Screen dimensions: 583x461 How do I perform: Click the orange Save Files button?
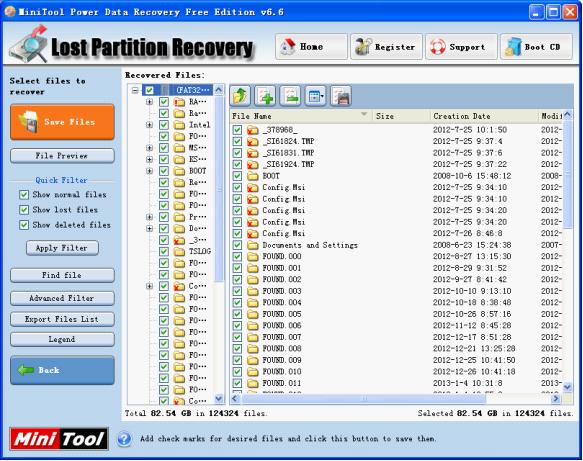point(62,122)
